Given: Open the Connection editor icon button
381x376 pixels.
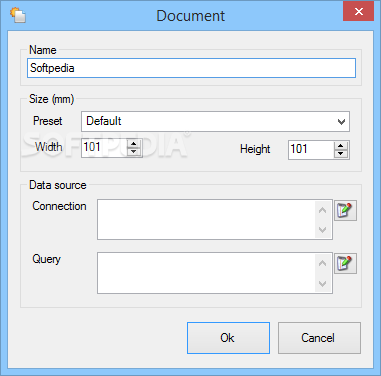Looking at the screenshot, I should tap(345, 210).
